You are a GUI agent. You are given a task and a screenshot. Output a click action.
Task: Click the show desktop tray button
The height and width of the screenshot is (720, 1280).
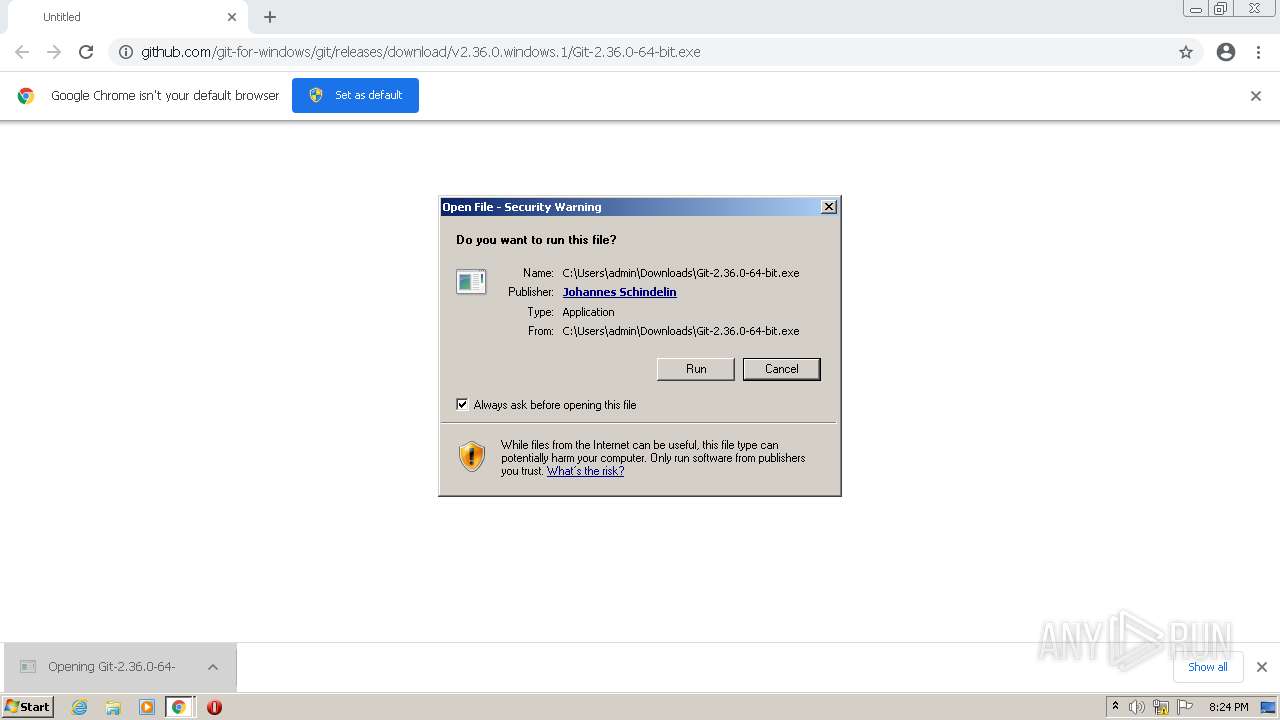point(1268,707)
